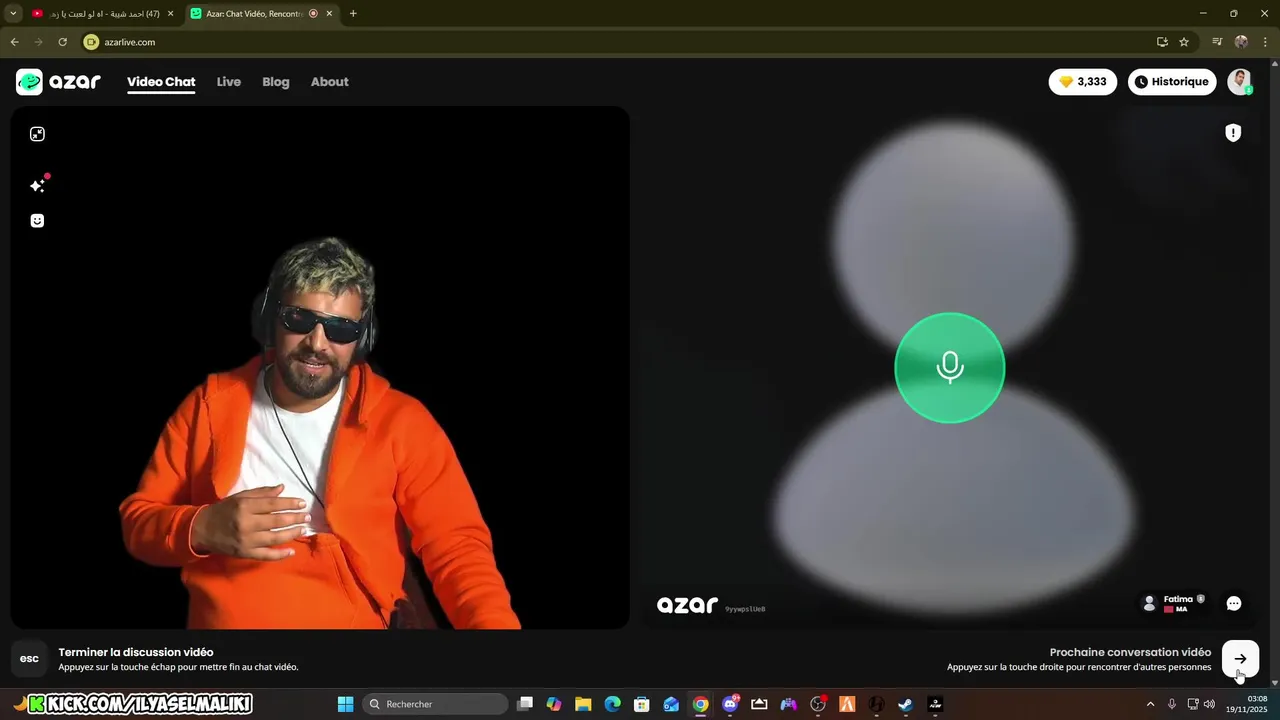This screenshot has width=1280, height=720.
Task: Open the About page
Action: click(330, 82)
